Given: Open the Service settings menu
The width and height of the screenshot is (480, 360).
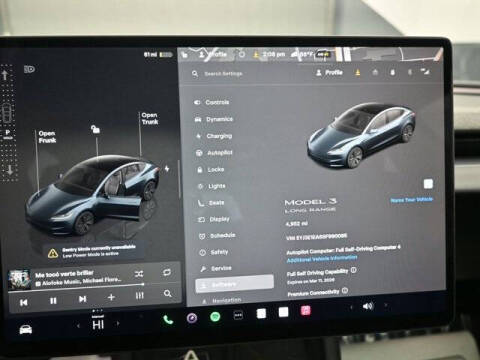Looking at the screenshot, I should click(x=216, y=268).
